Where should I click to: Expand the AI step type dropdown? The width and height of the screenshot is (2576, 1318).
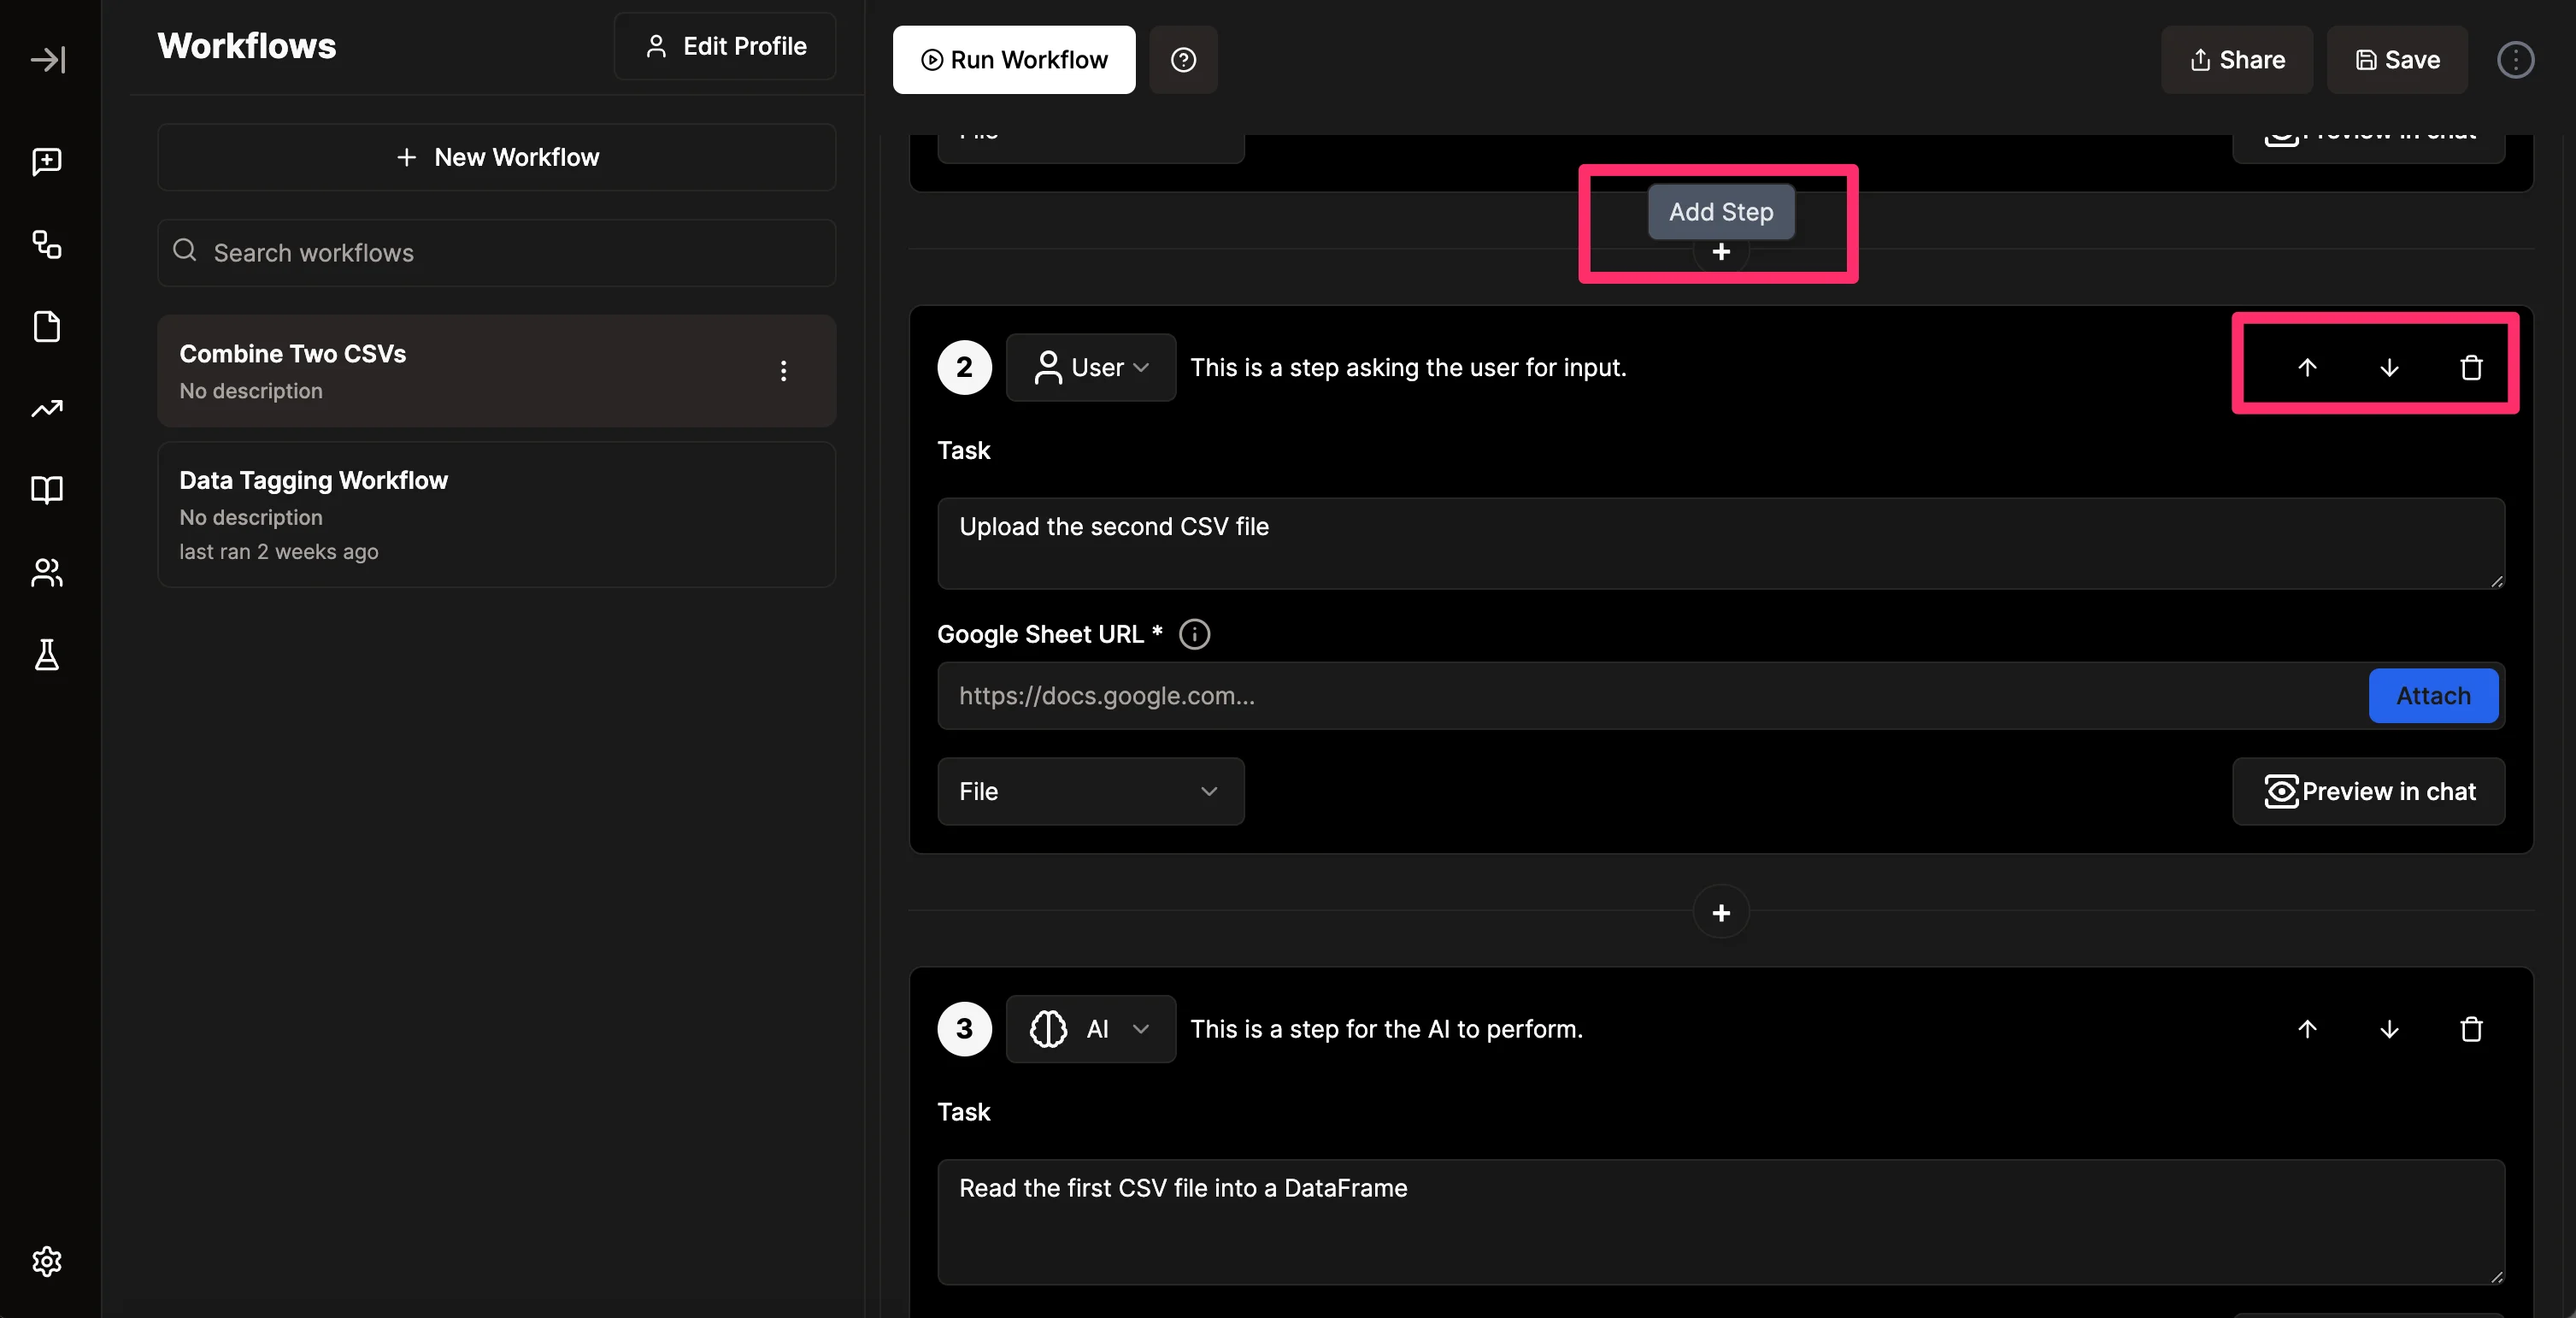pyautogui.click(x=1091, y=1029)
